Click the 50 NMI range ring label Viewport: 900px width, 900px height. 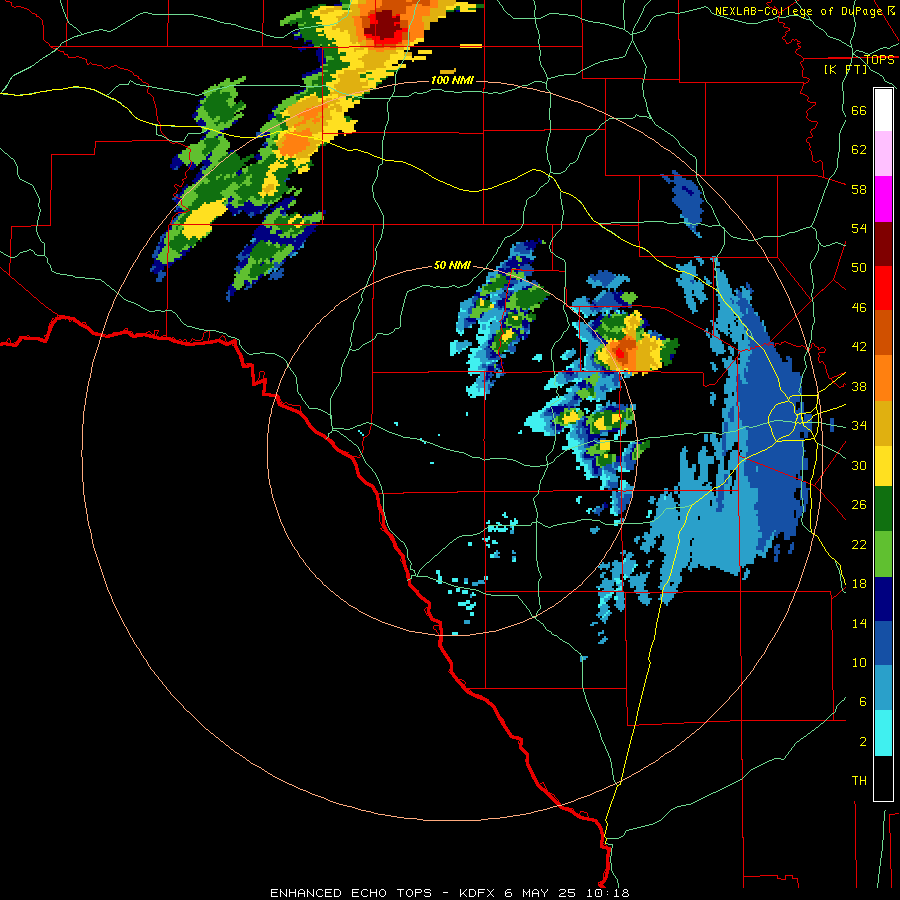452,265
